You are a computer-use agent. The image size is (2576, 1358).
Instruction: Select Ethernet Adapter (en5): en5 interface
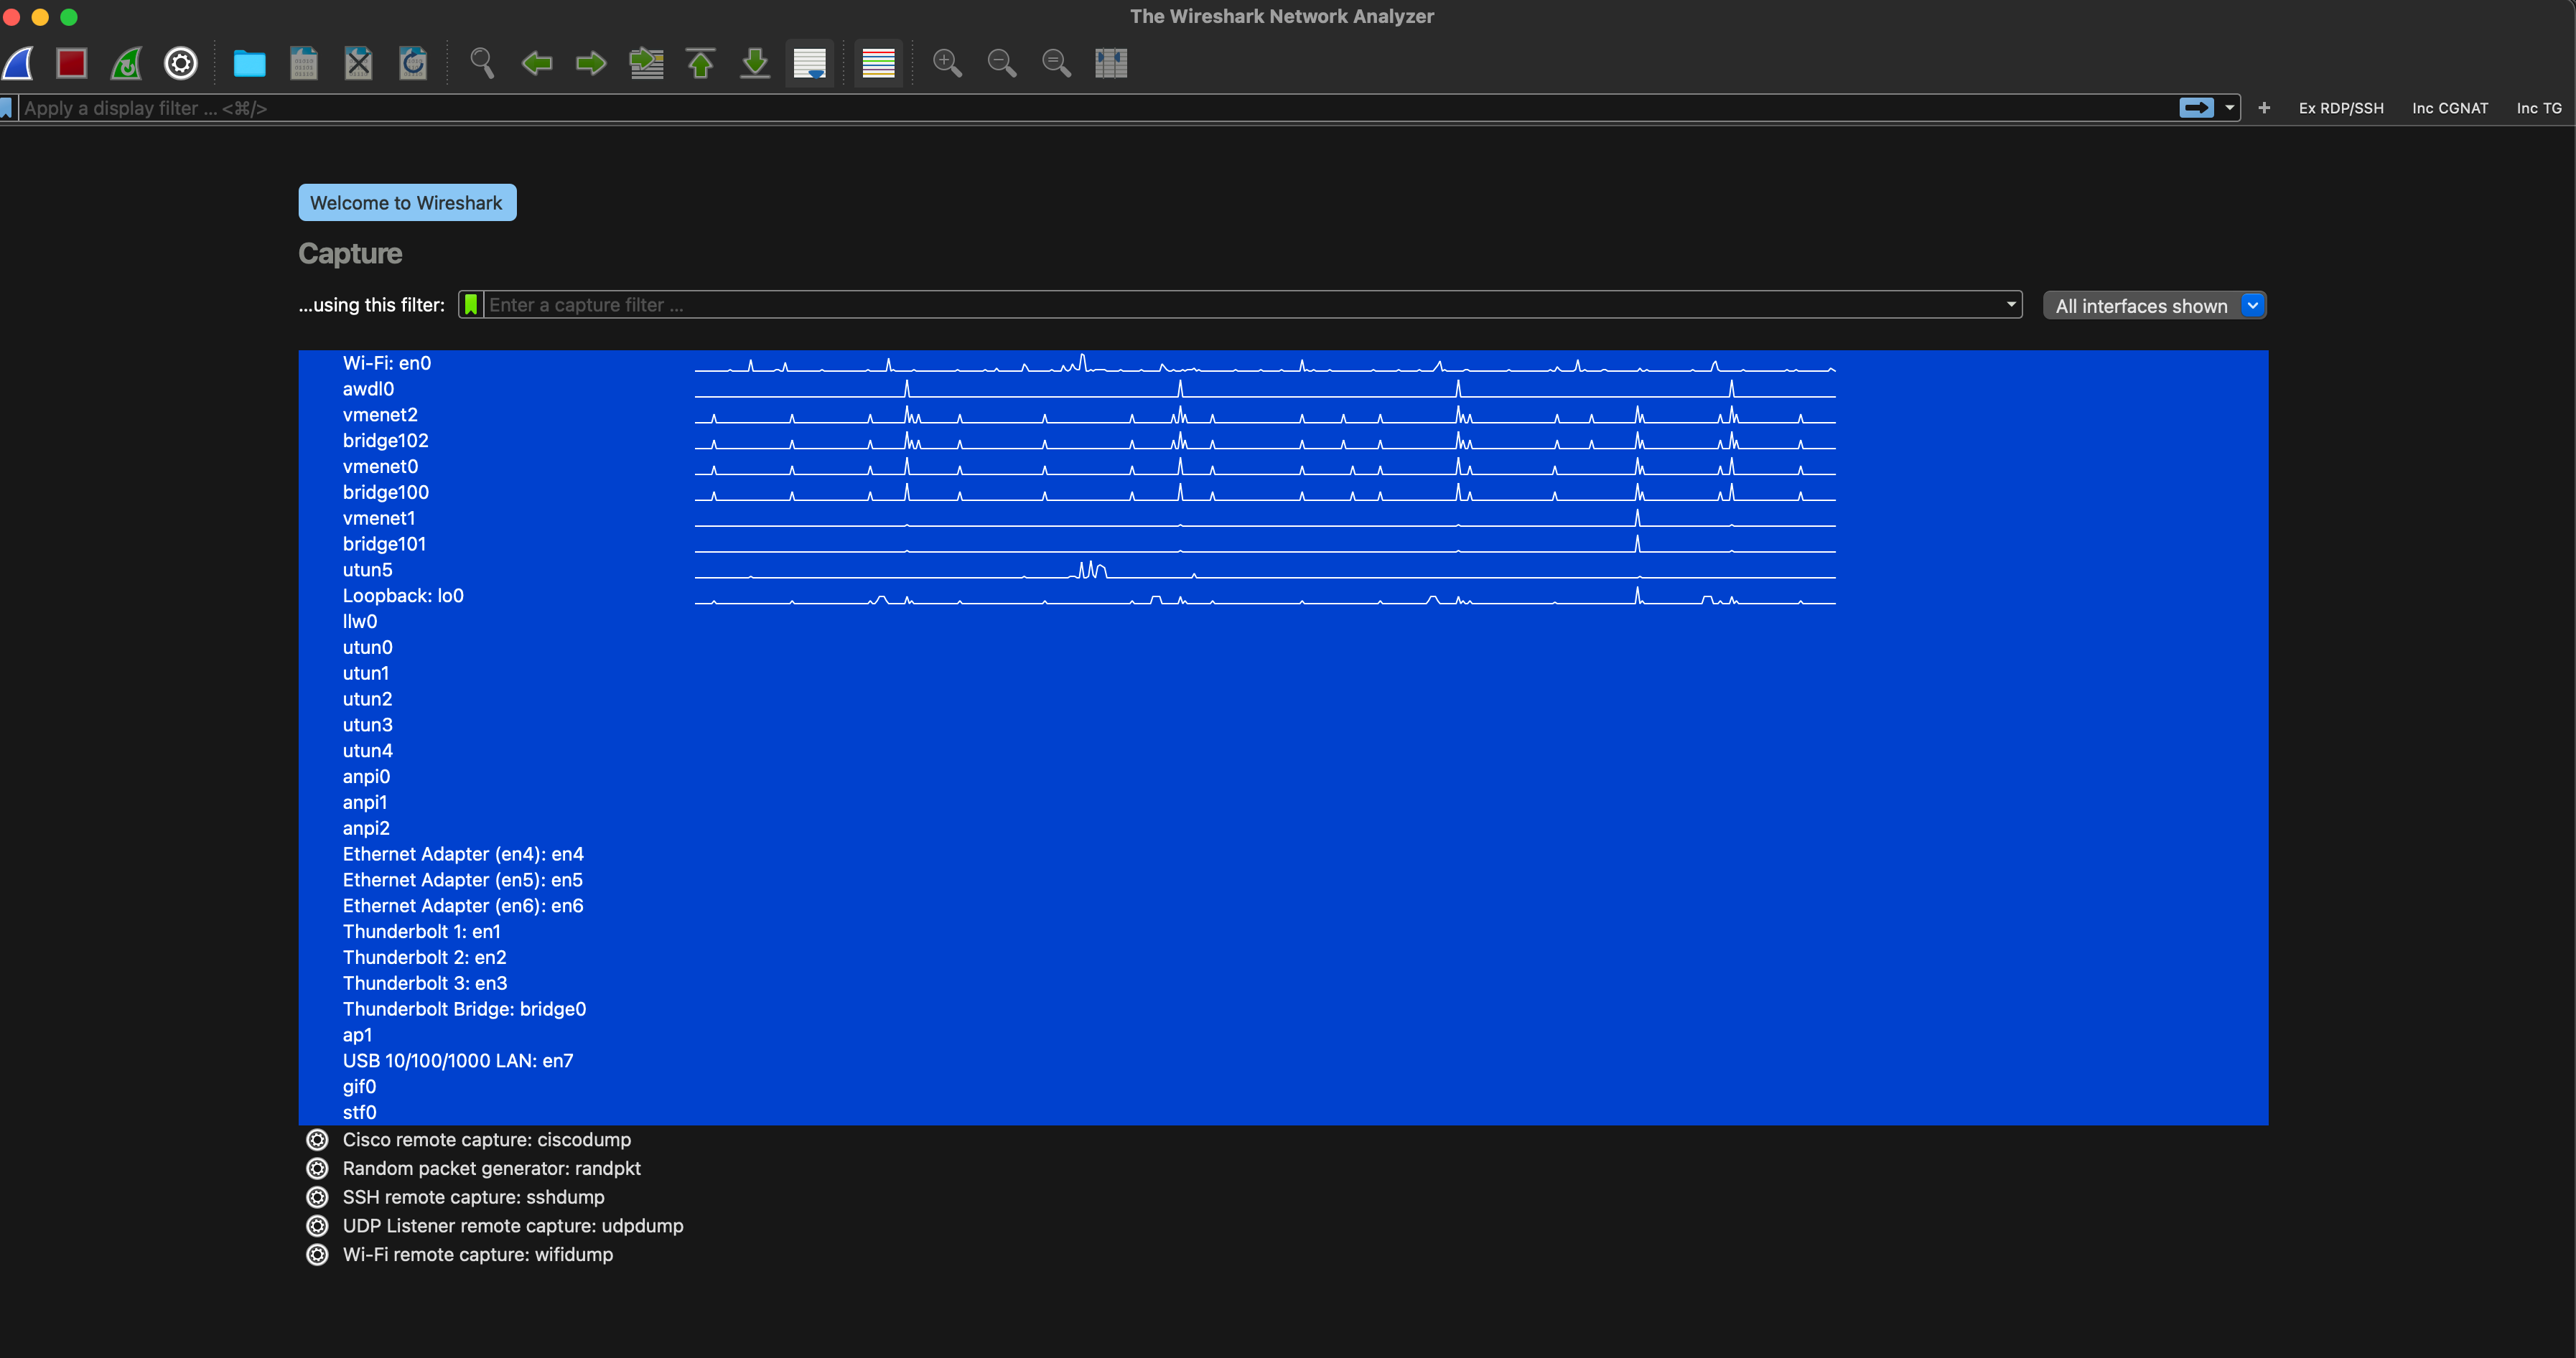pyautogui.click(x=1283, y=880)
